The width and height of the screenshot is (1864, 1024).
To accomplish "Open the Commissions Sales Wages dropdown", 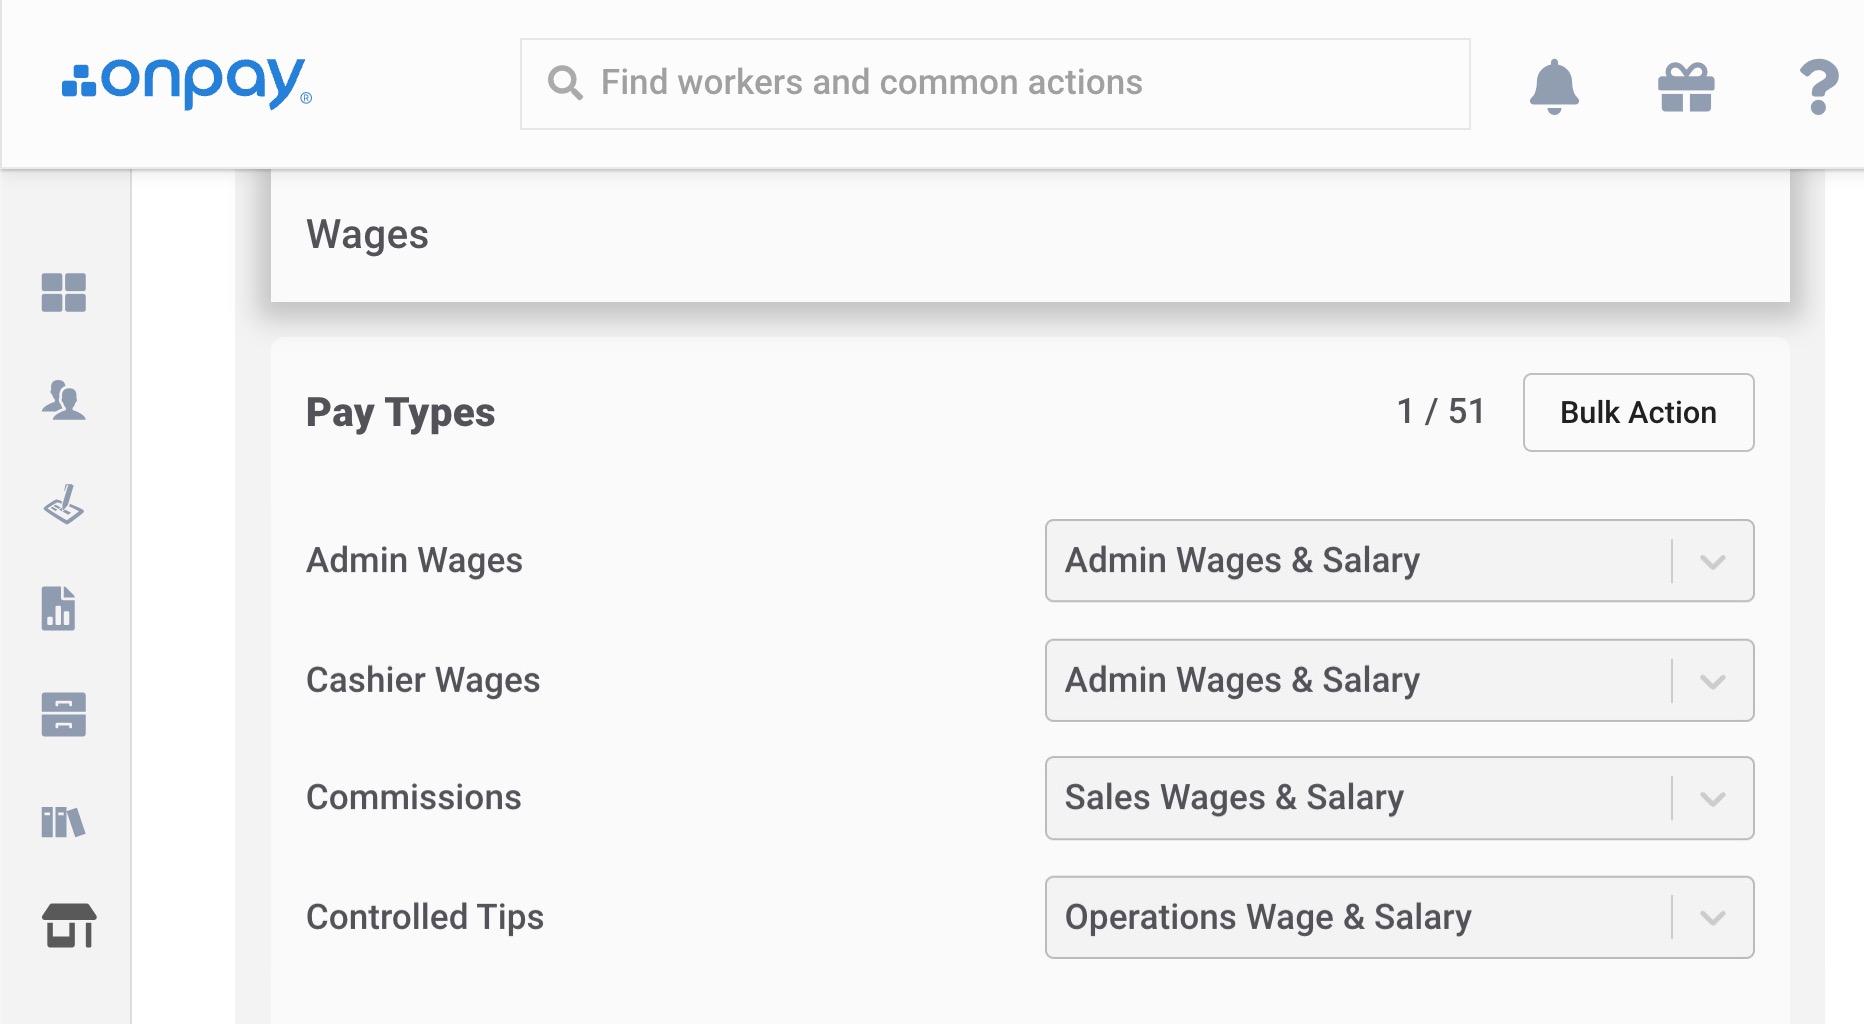I will (1399, 798).
